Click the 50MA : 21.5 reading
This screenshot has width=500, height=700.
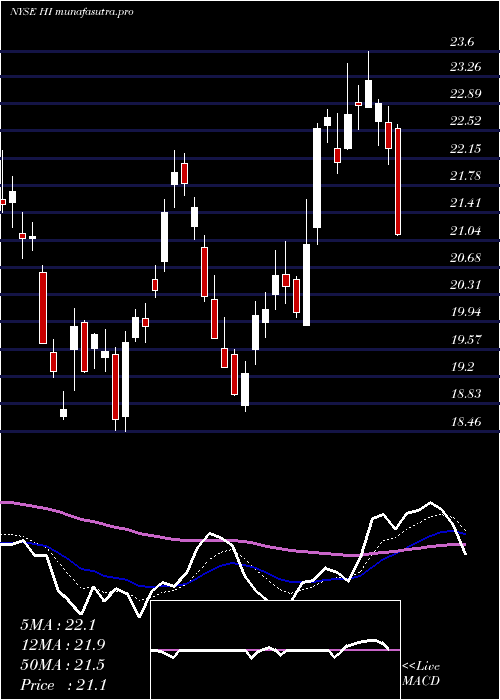coord(62,665)
